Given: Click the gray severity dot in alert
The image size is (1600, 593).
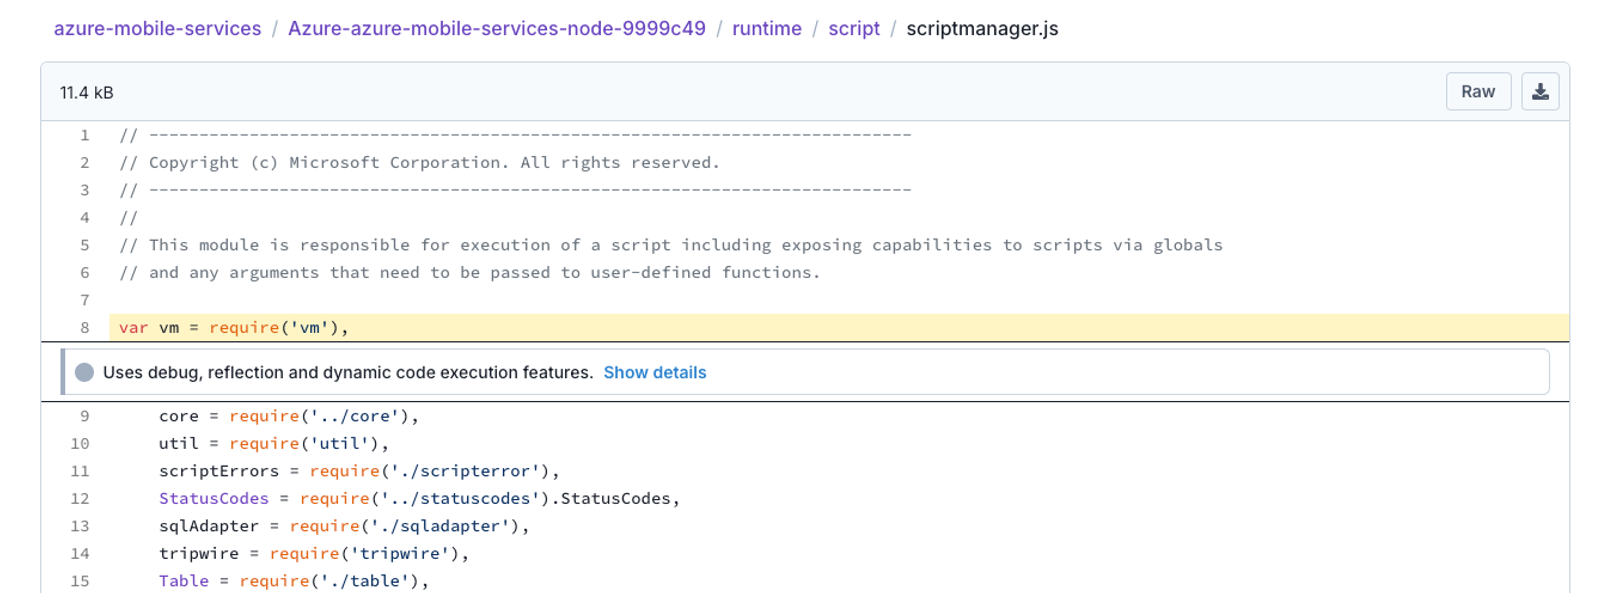Looking at the screenshot, I should pyautogui.click(x=85, y=372).
